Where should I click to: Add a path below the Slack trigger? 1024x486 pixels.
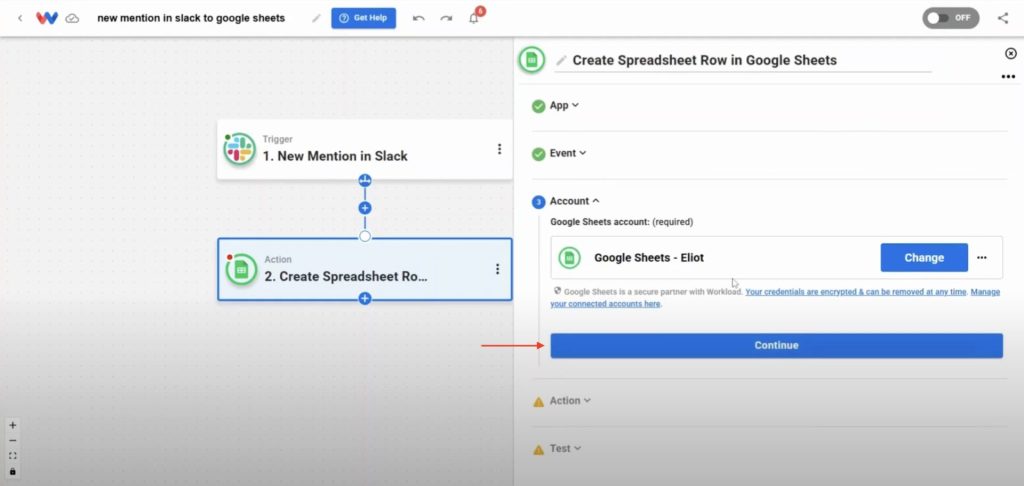point(365,180)
